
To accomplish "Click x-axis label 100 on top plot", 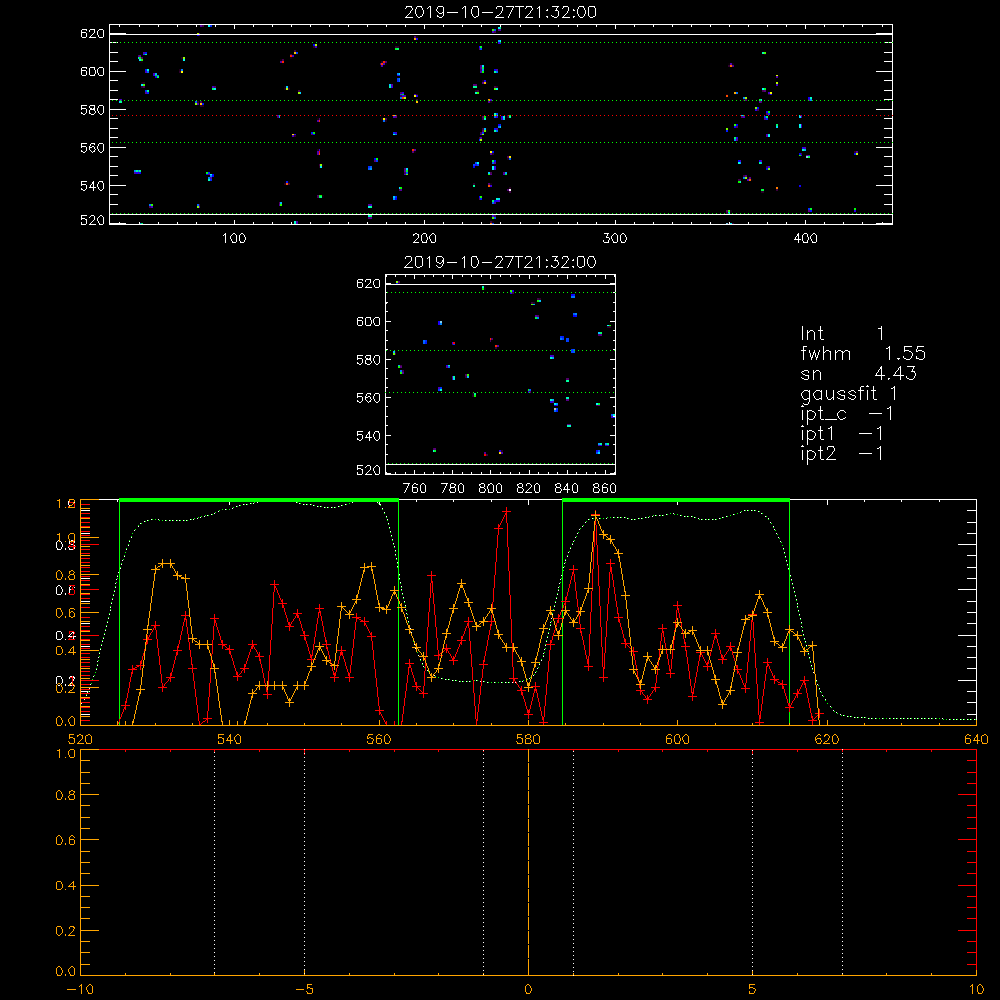I will pos(234,239).
